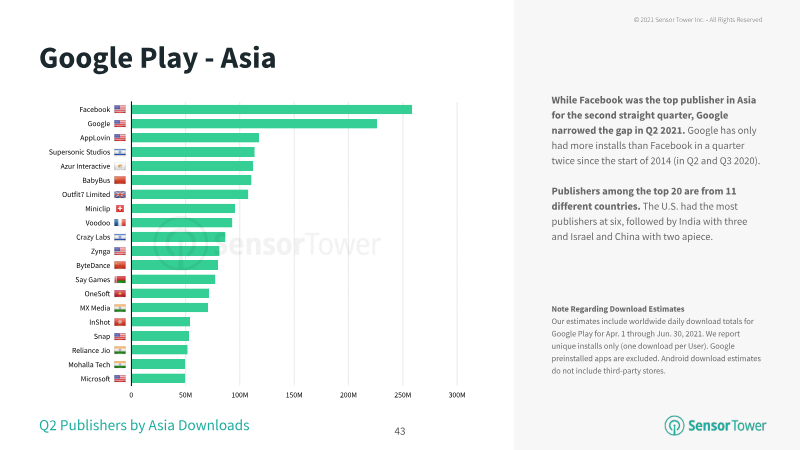Click the Microsoft download bar

[159, 379]
